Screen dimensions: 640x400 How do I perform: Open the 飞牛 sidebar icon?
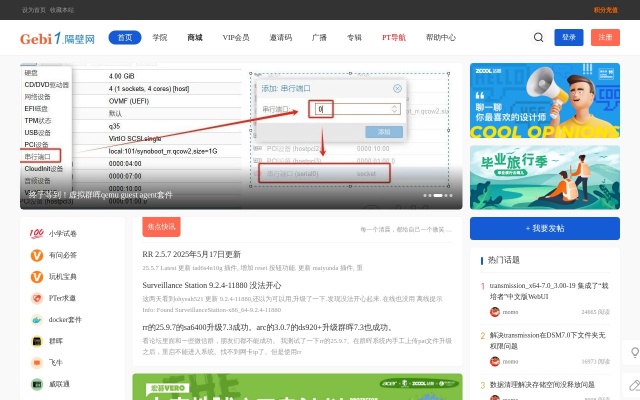[x=37, y=362]
